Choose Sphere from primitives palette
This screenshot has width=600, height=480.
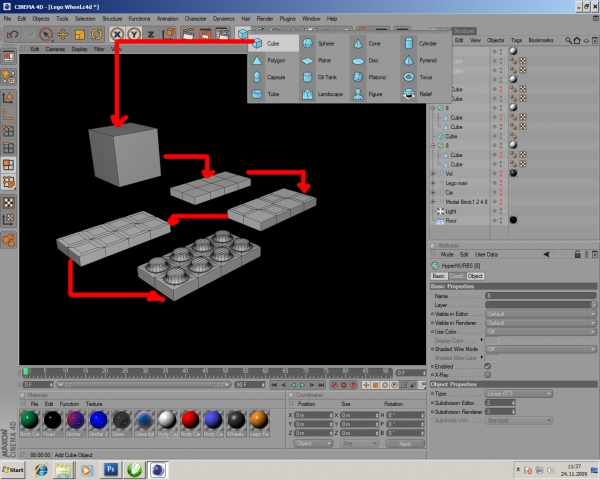pos(324,44)
